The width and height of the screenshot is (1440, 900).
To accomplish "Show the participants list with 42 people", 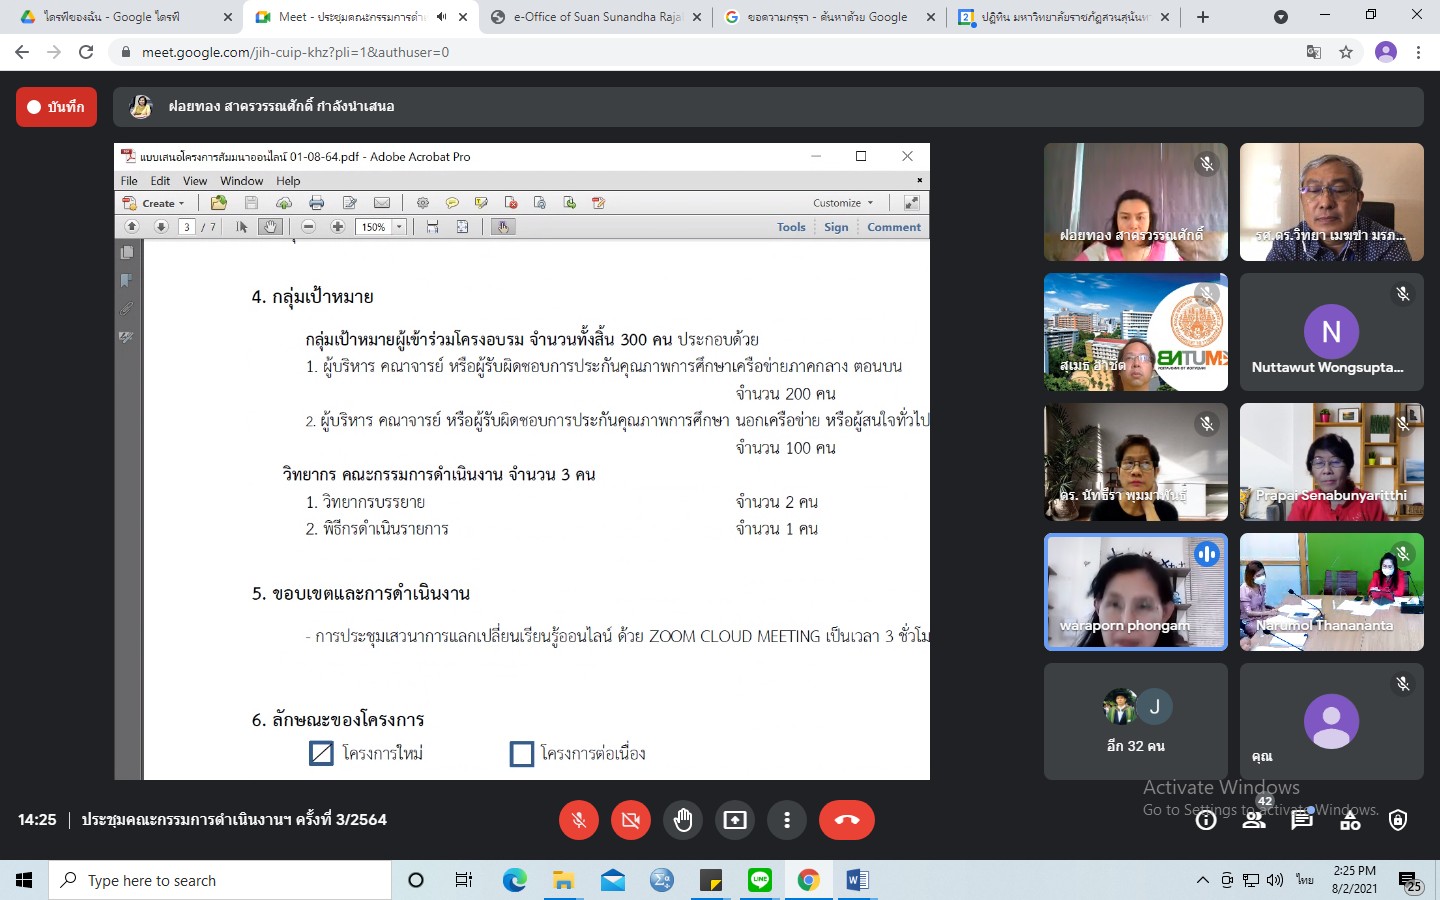I will [1254, 820].
